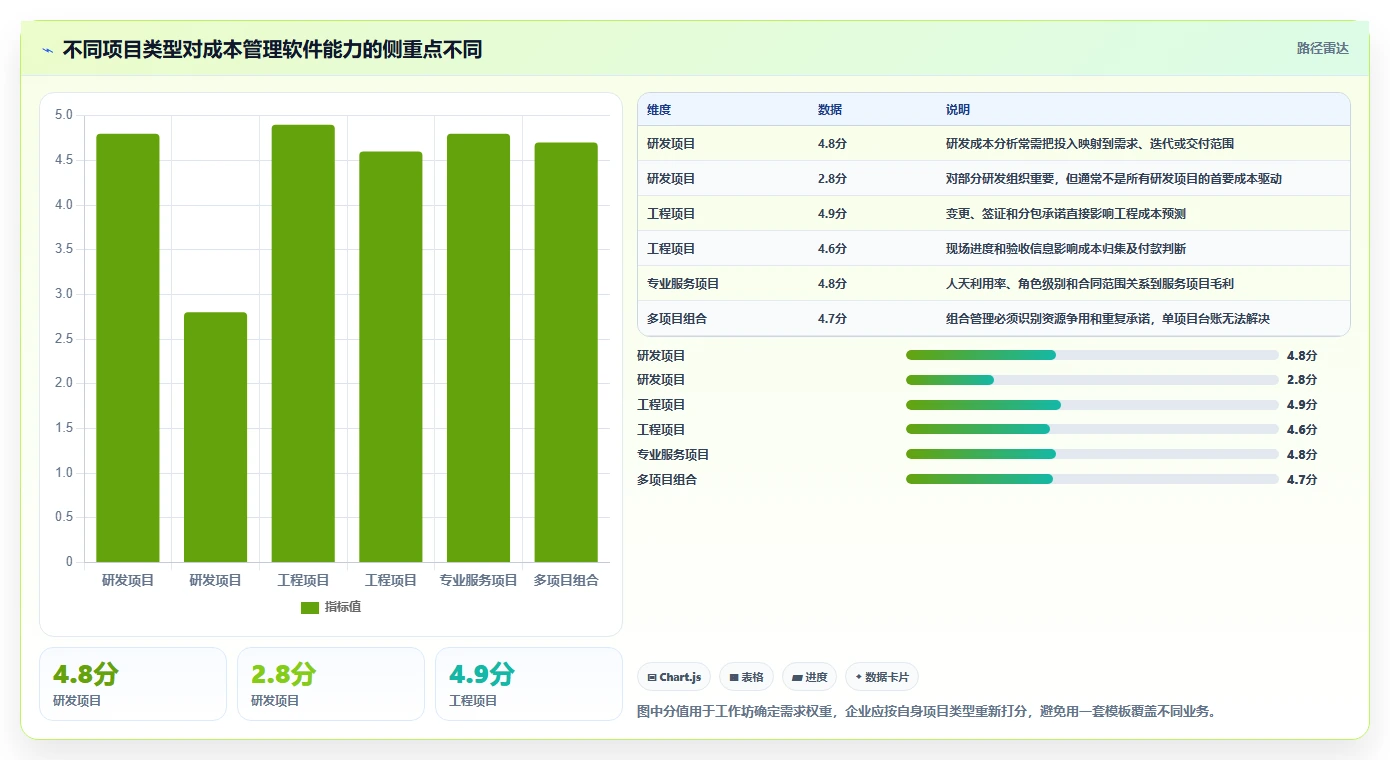Click the 说明 column header
Viewport: 1390px width, 760px height.
pyautogui.click(x=958, y=110)
